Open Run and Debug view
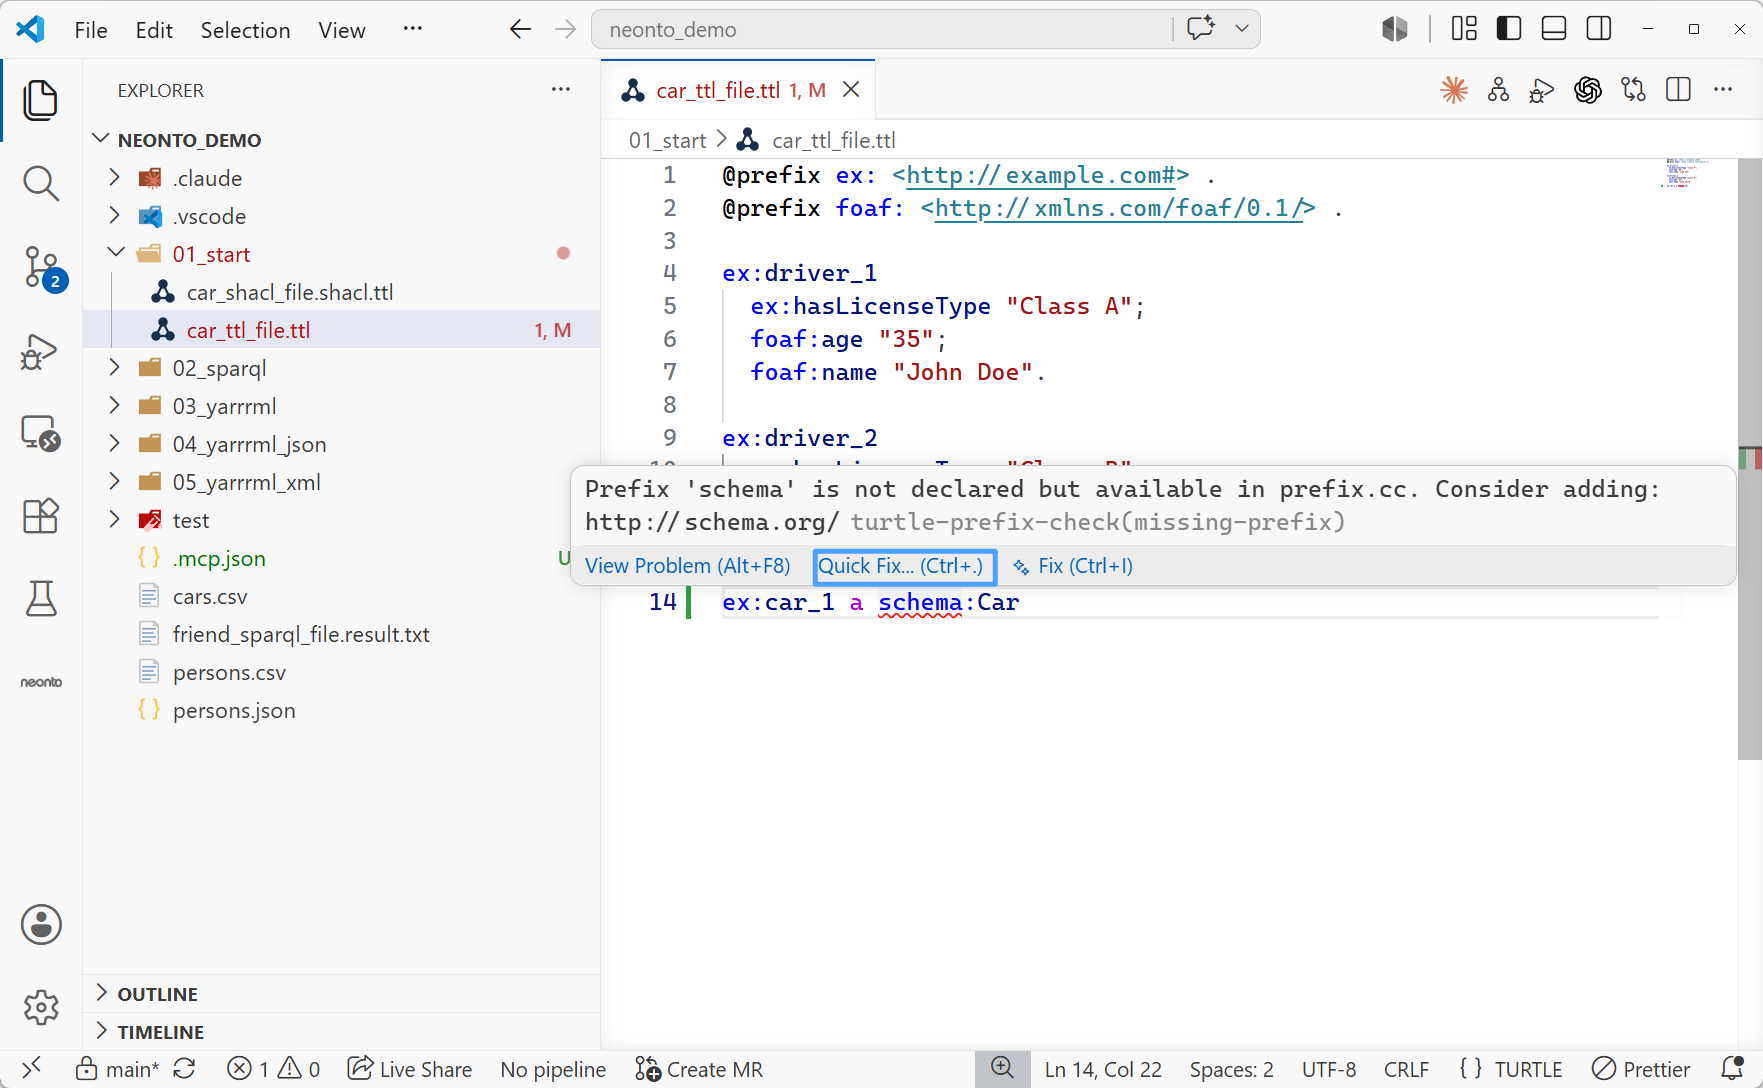The height and width of the screenshot is (1088, 1763). (40, 352)
